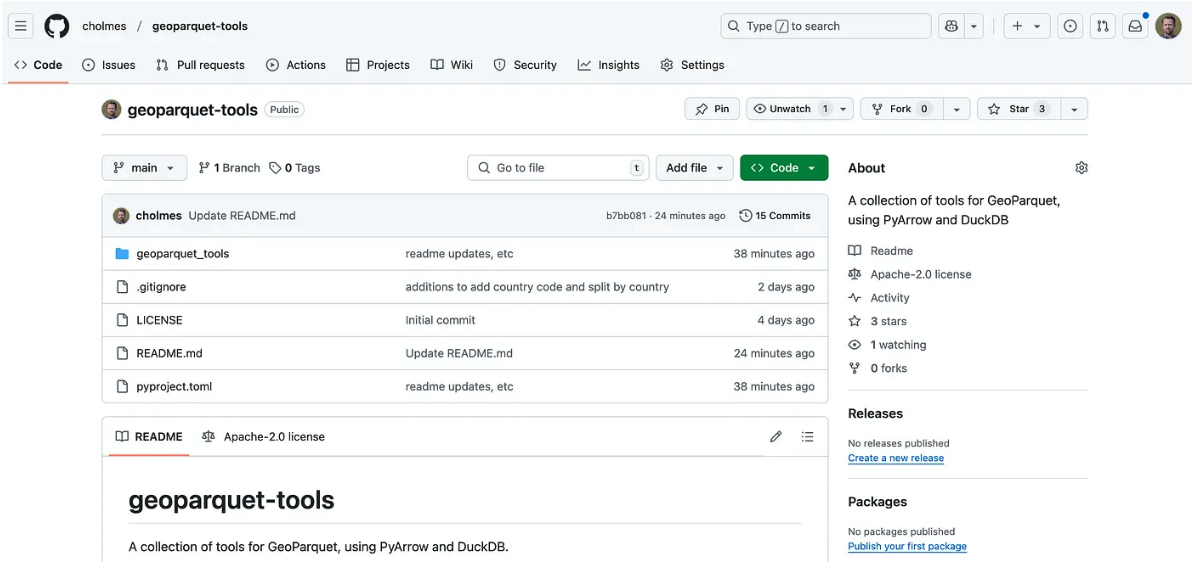Pin the repository to profile
The image size is (1193, 582).
point(712,109)
